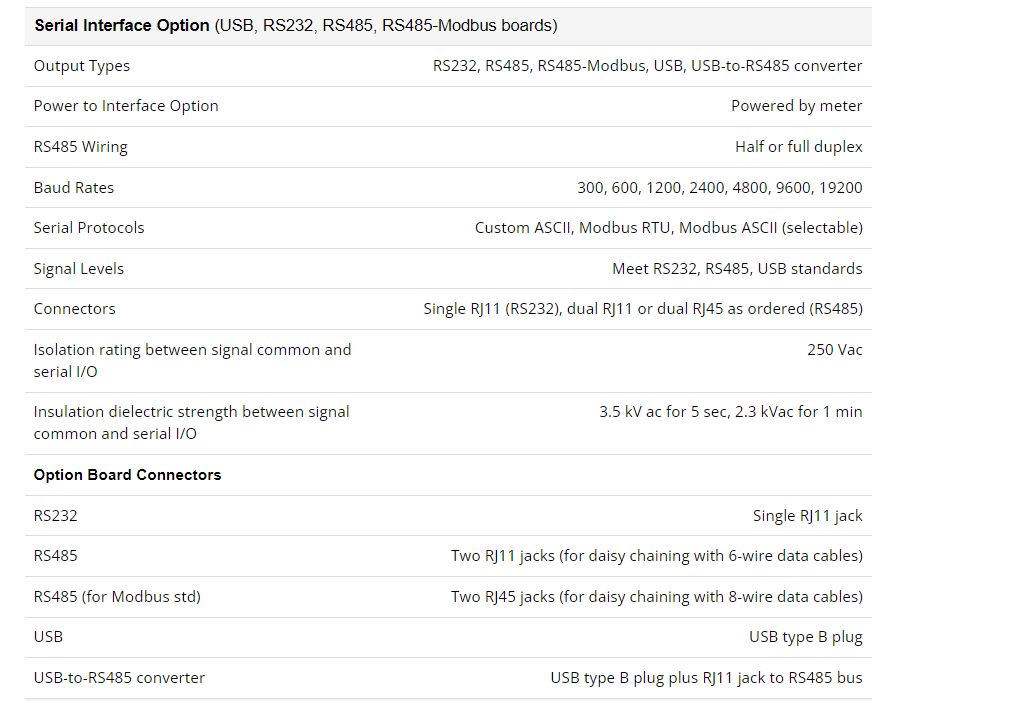
Task: Click the baud rates list starting with 300
Action: pos(719,188)
